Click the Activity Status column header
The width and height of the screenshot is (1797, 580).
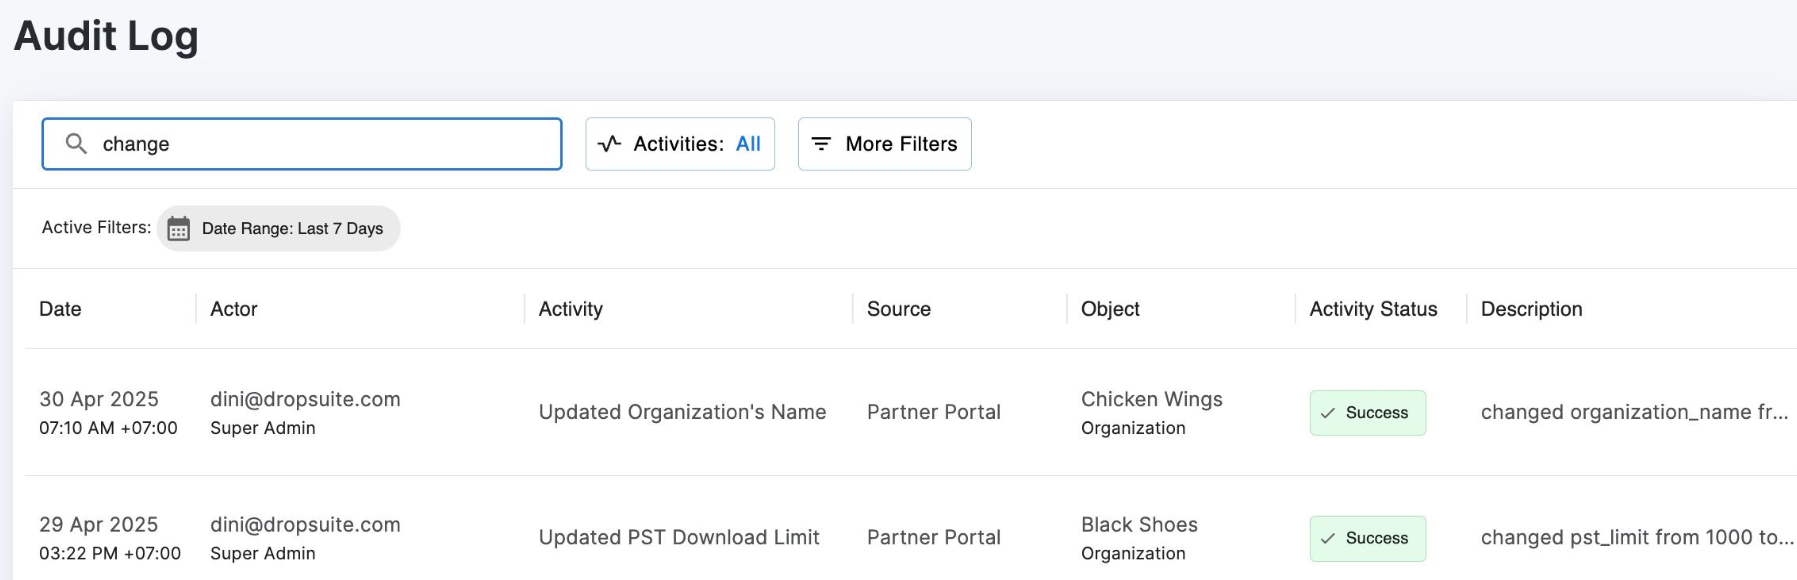(1373, 309)
